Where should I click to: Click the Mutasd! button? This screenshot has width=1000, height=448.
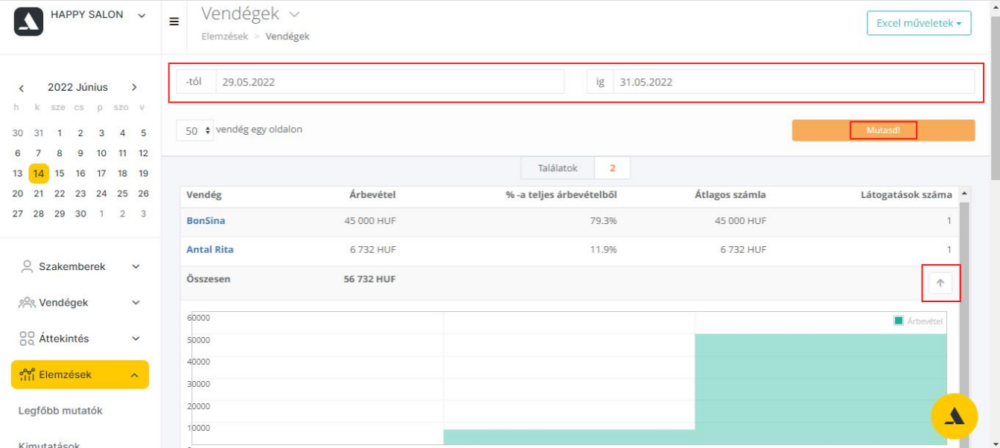pyautogui.click(x=883, y=130)
